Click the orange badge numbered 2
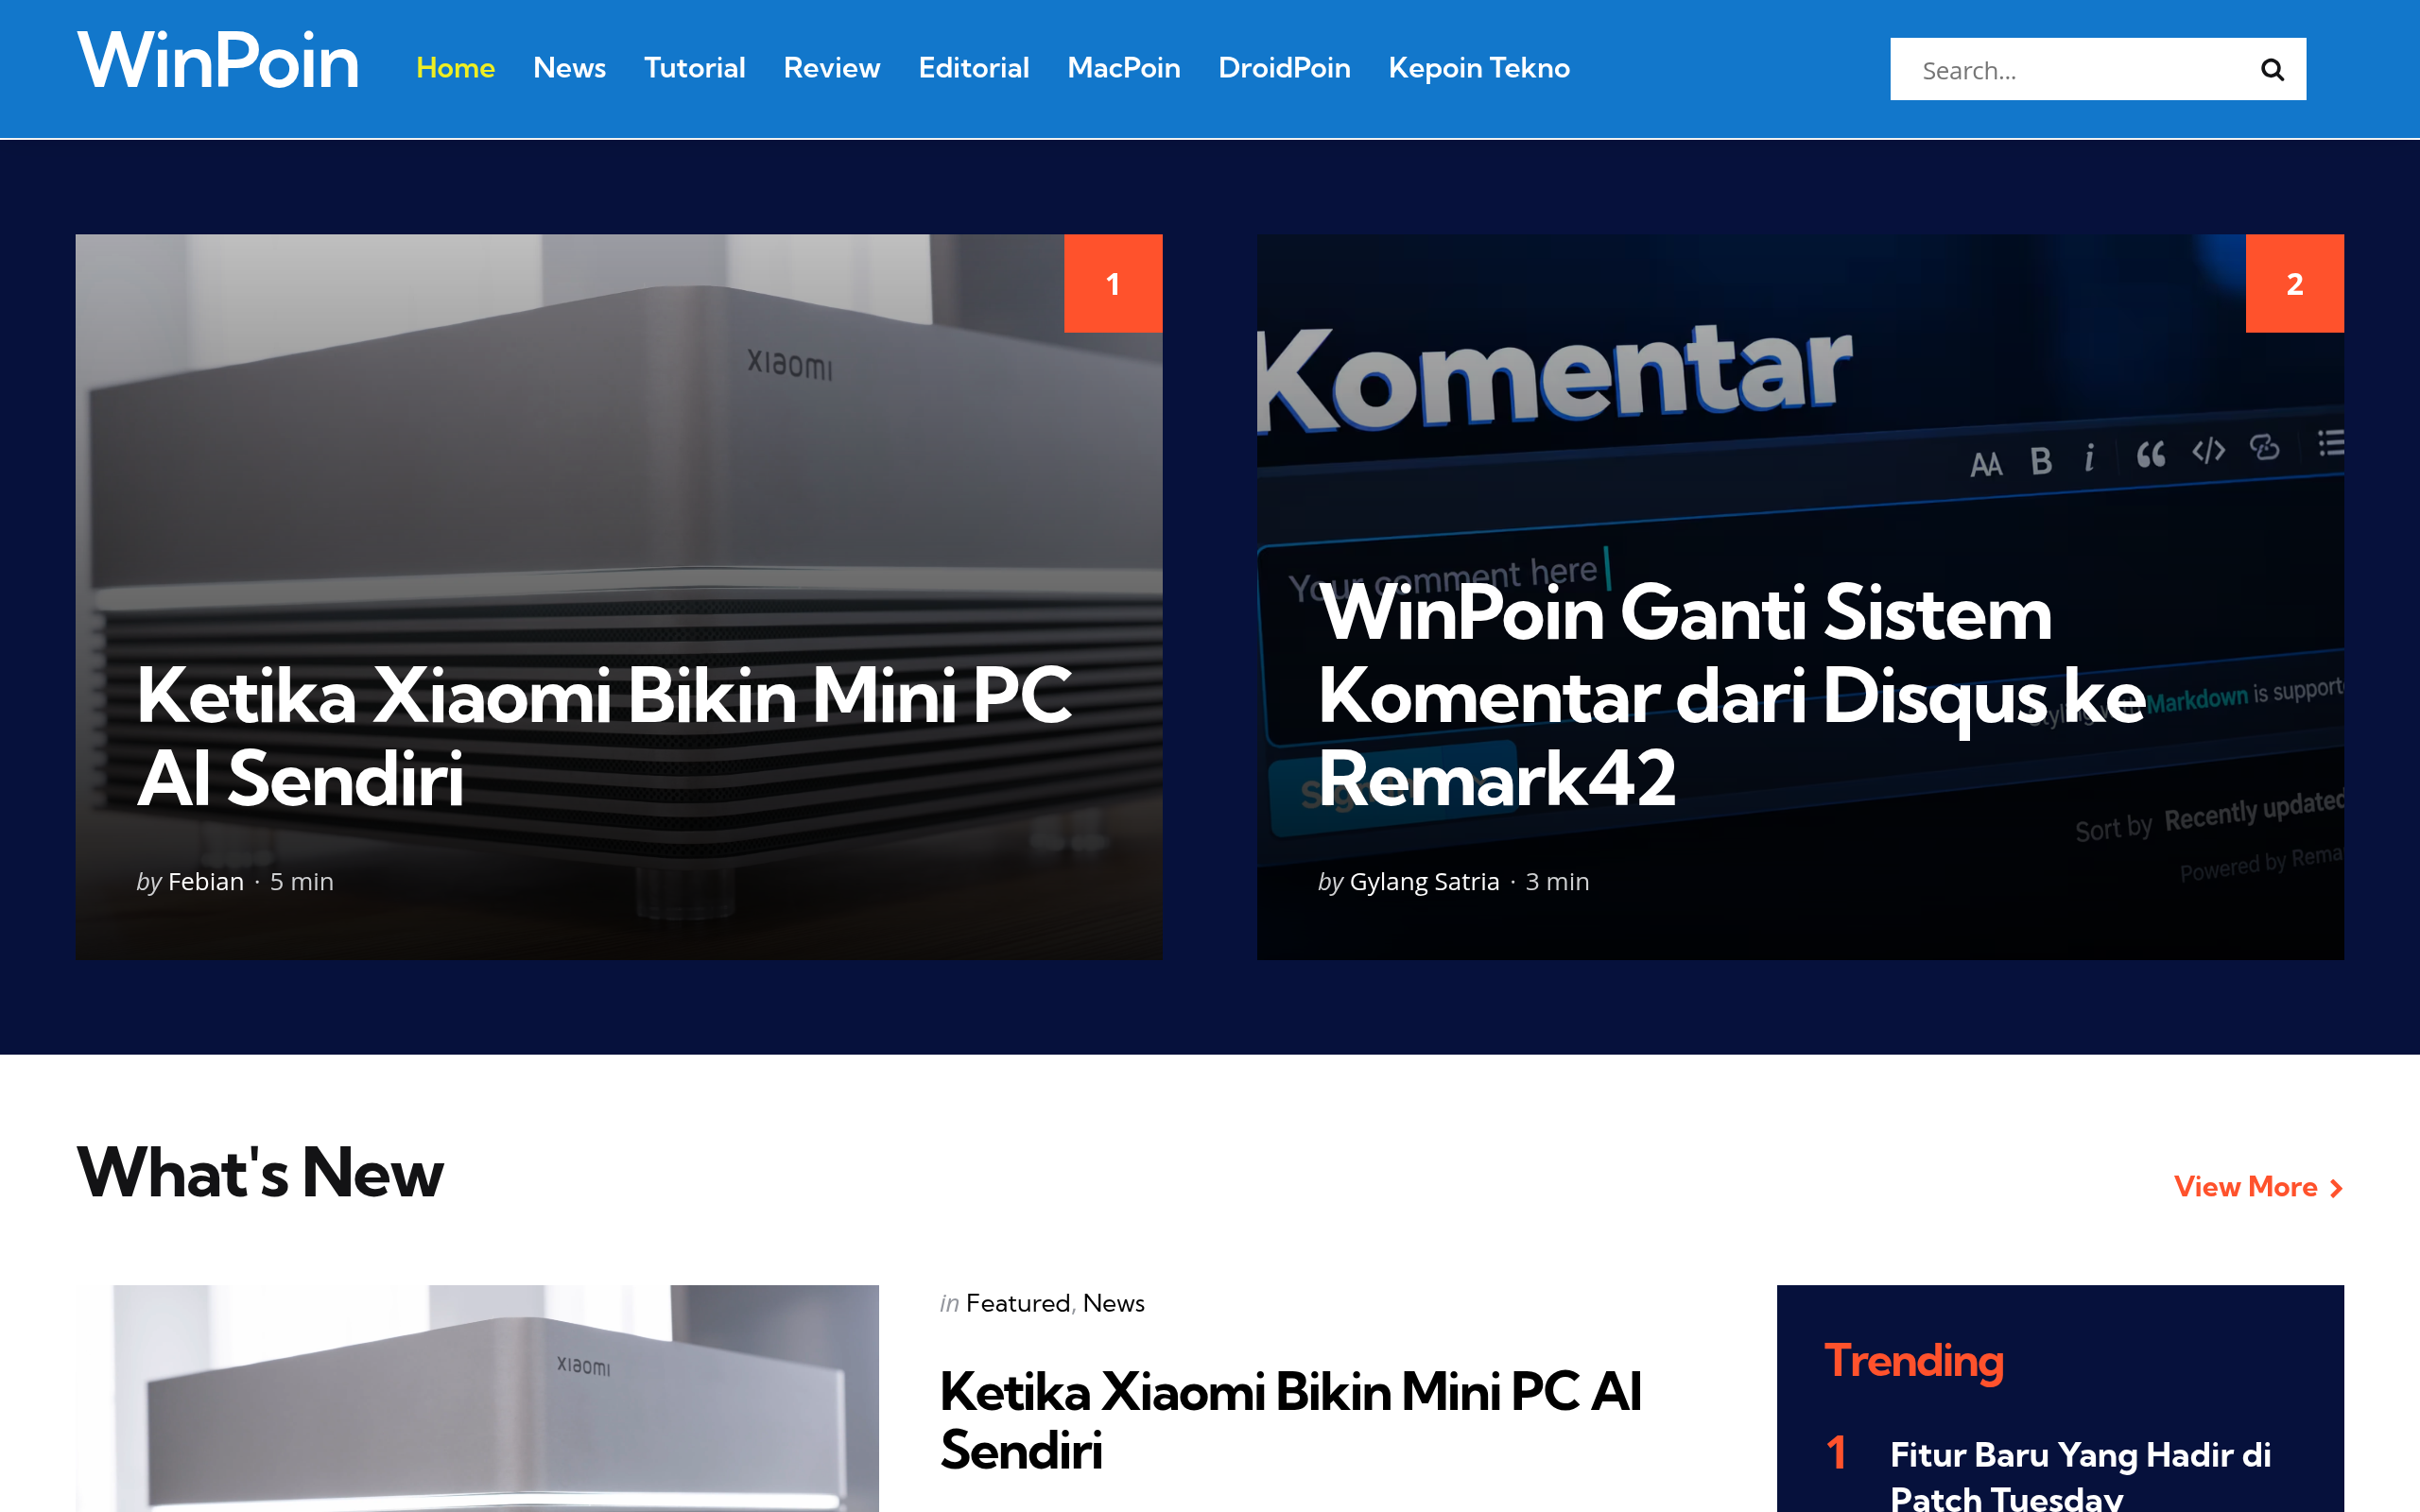2420x1512 pixels. pyautogui.click(x=2294, y=284)
